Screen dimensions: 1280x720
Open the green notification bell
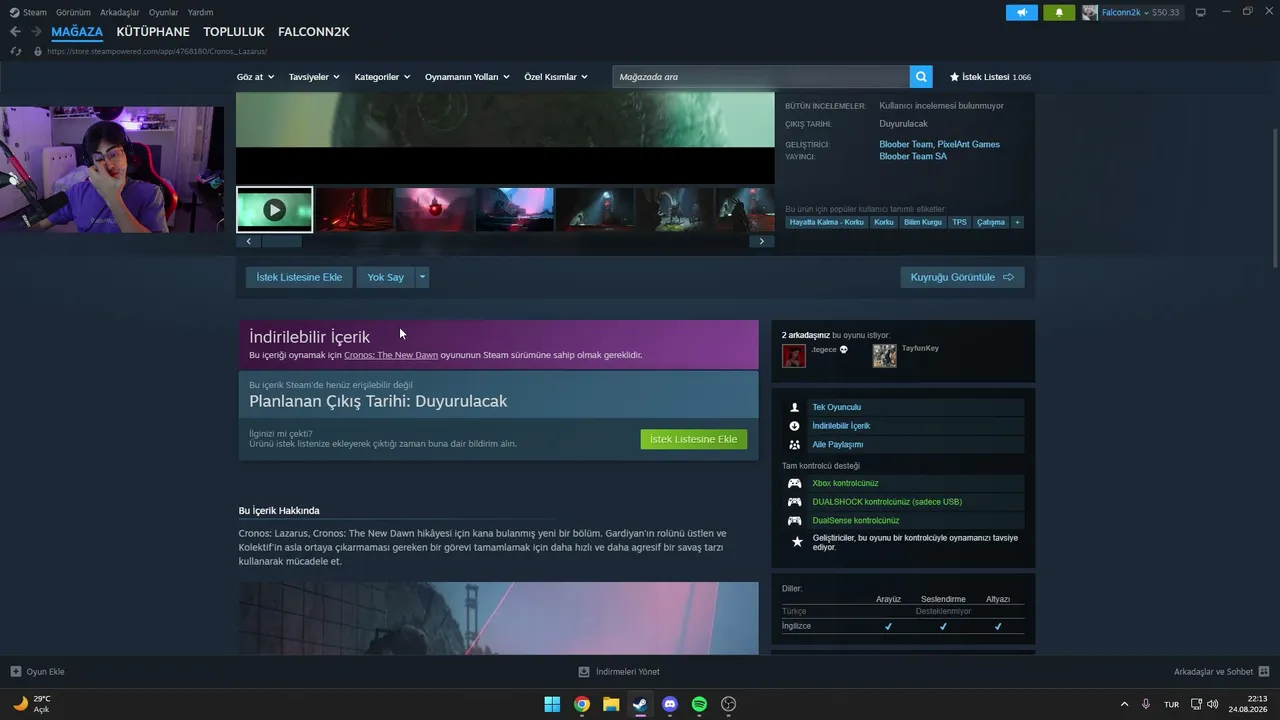(x=1059, y=12)
